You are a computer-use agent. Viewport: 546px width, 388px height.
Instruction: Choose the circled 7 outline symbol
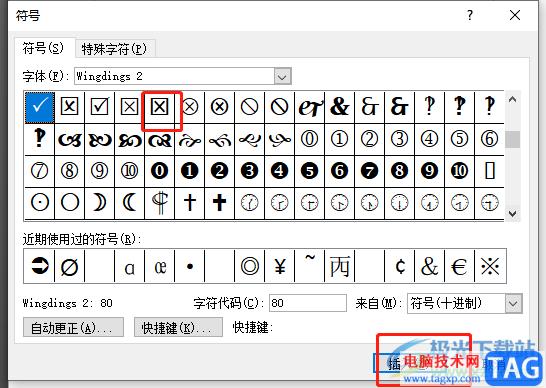[40, 171]
